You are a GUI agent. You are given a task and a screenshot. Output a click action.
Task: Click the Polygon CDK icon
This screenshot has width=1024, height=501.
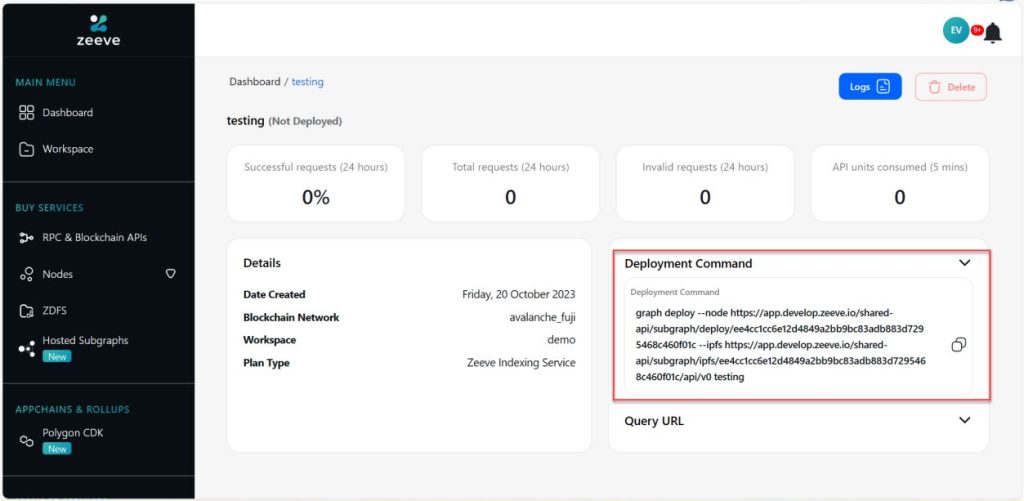tap(26, 441)
